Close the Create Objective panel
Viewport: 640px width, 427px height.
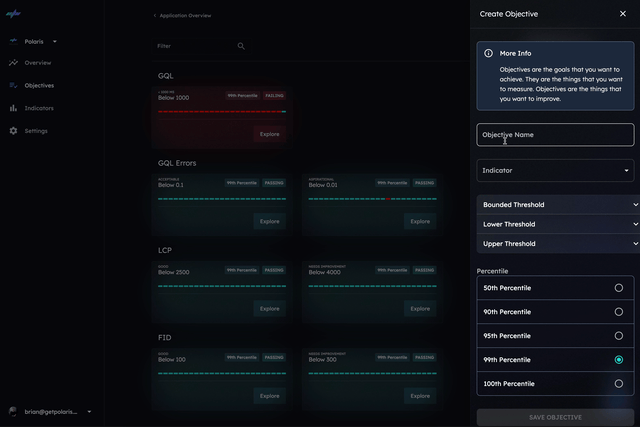(622, 14)
